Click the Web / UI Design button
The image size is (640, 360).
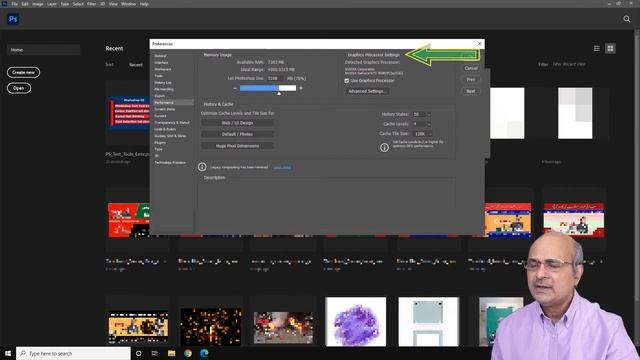(x=237, y=123)
